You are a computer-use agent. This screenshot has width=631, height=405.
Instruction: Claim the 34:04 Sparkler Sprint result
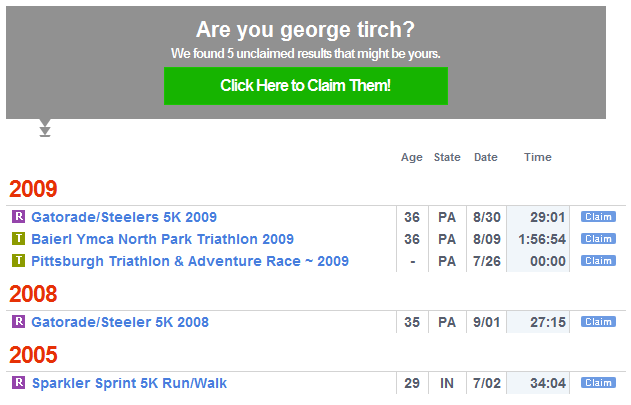[598, 382]
